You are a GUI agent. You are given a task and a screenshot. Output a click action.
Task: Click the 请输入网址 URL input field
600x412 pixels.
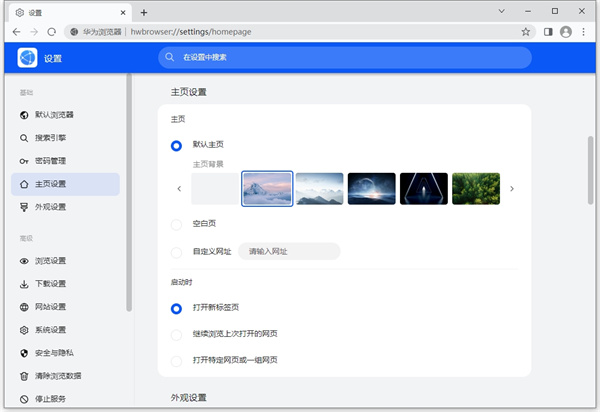click(289, 252)
